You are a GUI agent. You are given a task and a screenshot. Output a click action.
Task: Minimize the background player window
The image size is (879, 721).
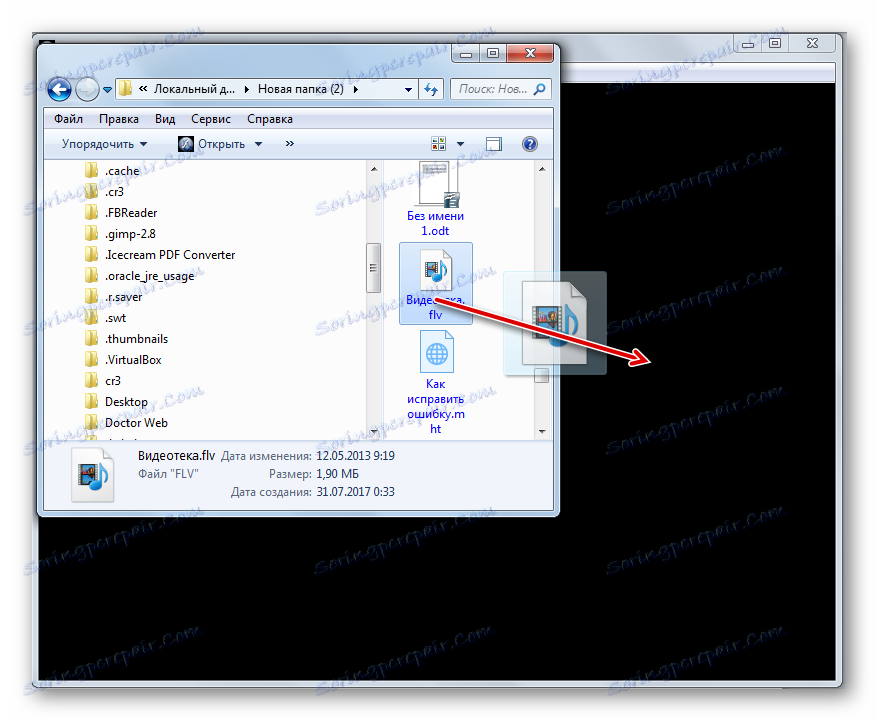point(747,43)
